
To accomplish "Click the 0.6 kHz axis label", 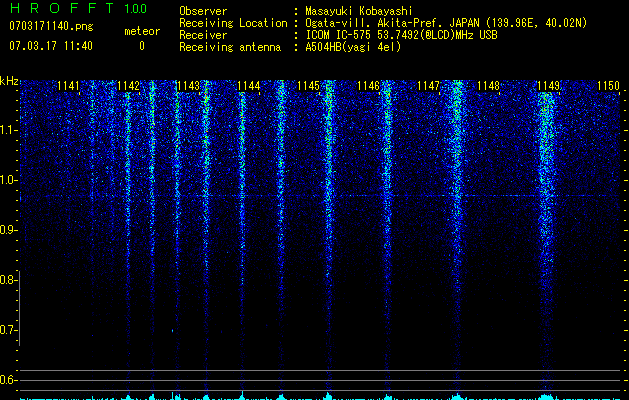I will [x=8, y=380].
